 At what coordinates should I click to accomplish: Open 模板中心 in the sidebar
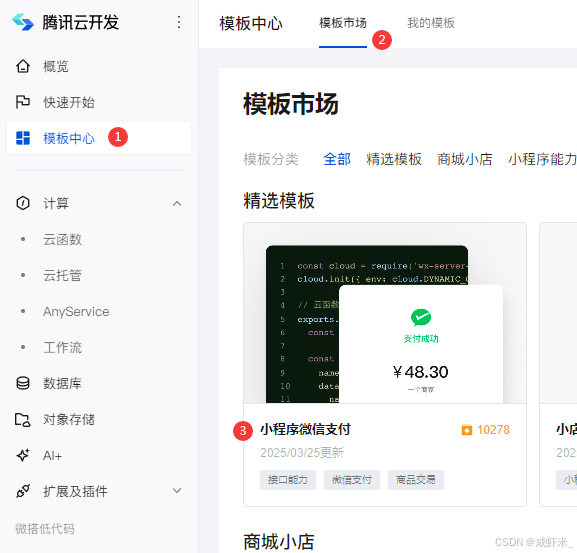[99, 138]
